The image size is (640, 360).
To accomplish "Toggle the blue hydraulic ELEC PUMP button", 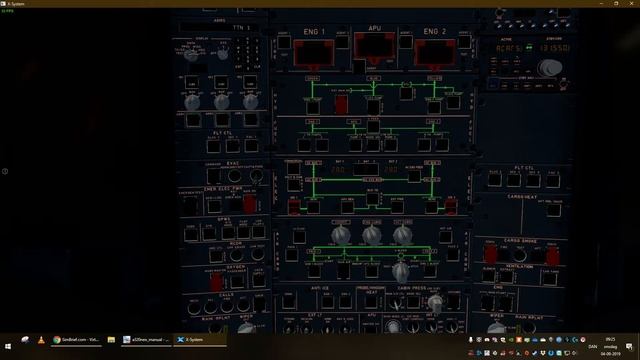I will pos(373,107).
